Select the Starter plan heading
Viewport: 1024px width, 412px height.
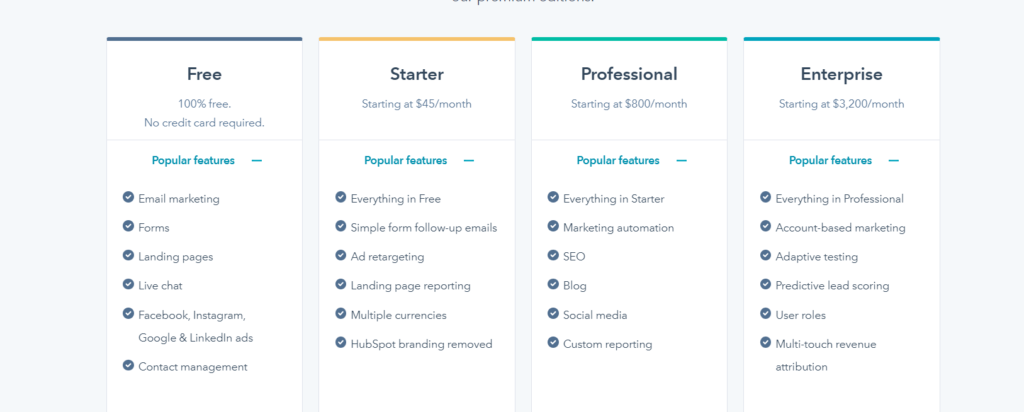click(417, 74)
